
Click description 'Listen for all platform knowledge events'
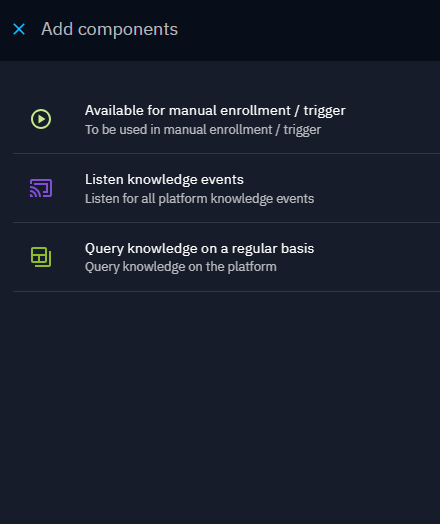(x=199, y=199)
